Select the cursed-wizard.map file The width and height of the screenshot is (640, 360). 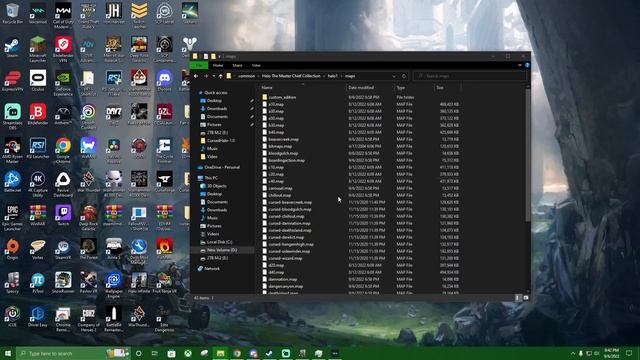[285, 258]
